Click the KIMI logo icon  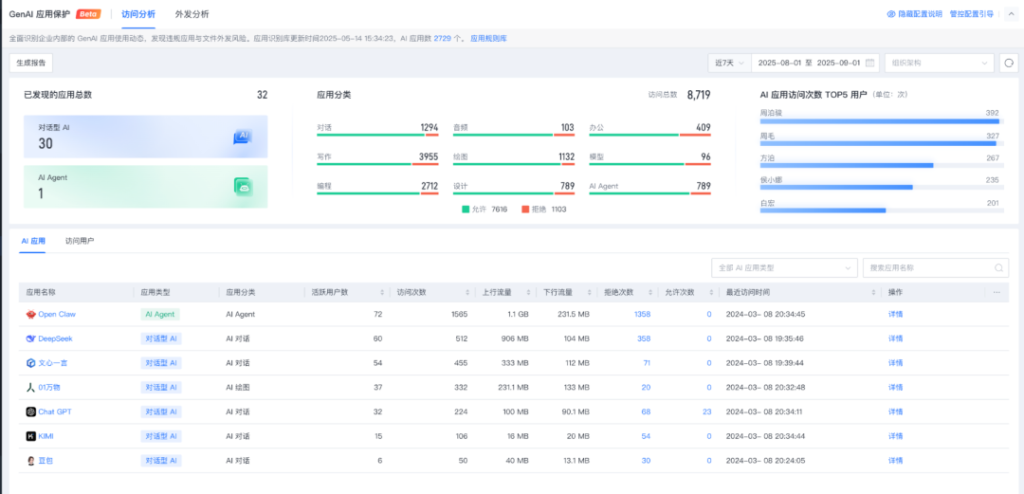click(31, 436)
